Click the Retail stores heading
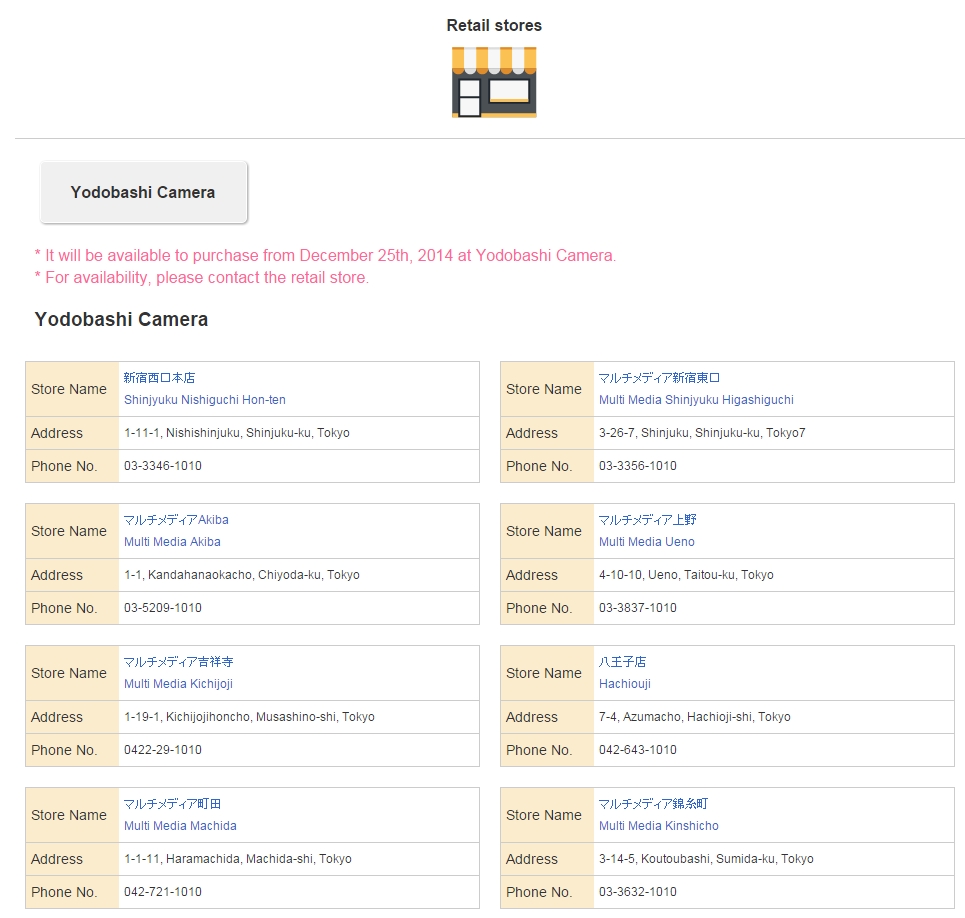965x918 pixels. pos(494,26)
